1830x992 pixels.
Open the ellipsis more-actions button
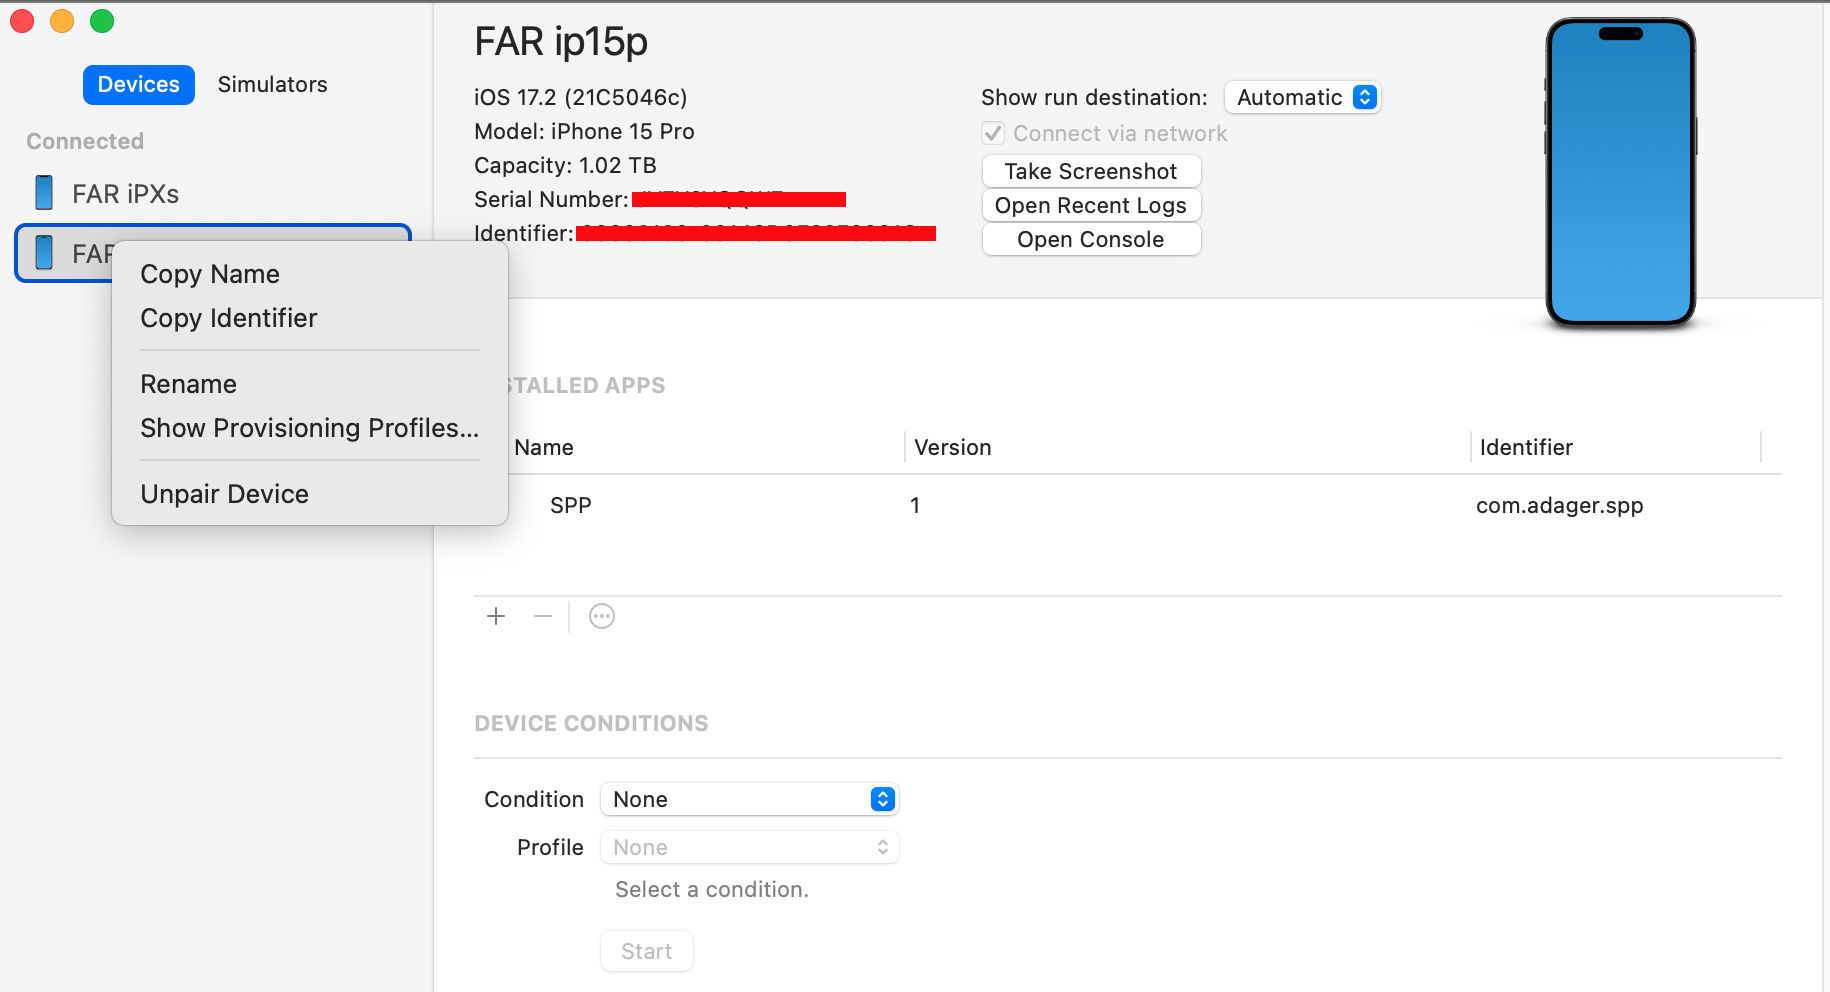(602, 616)
